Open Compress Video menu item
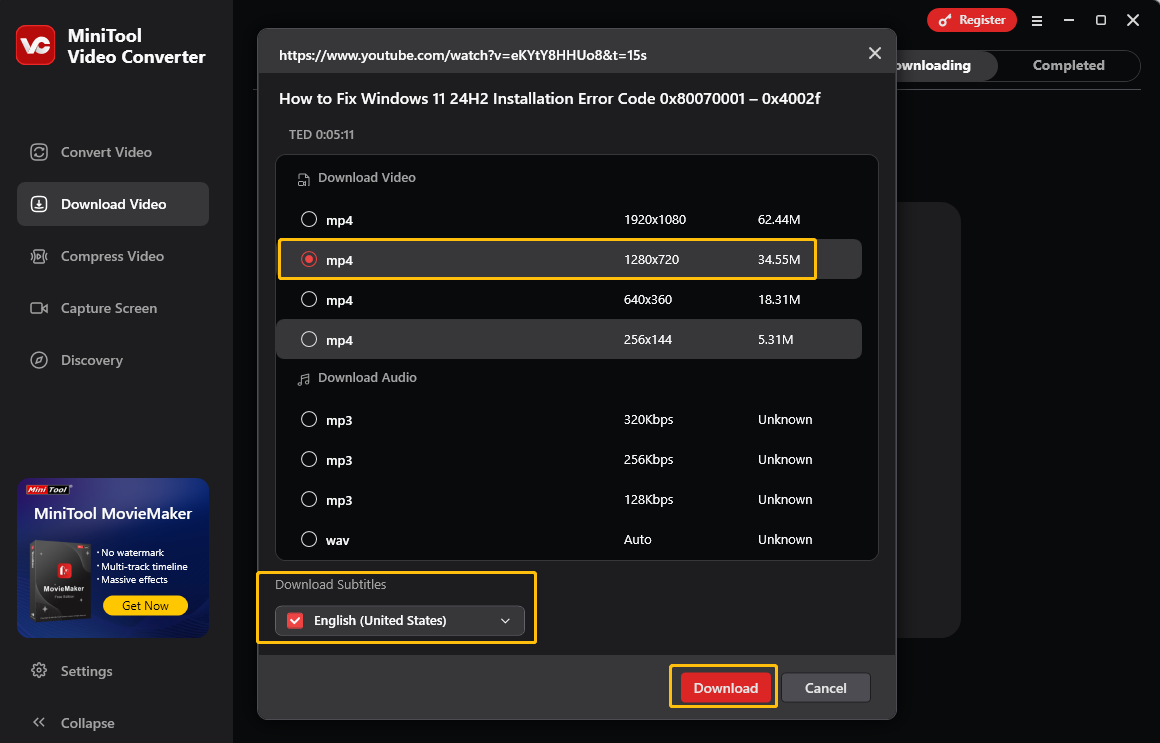The width and height of the screenshot is (1160, 743). click(112, 256)
